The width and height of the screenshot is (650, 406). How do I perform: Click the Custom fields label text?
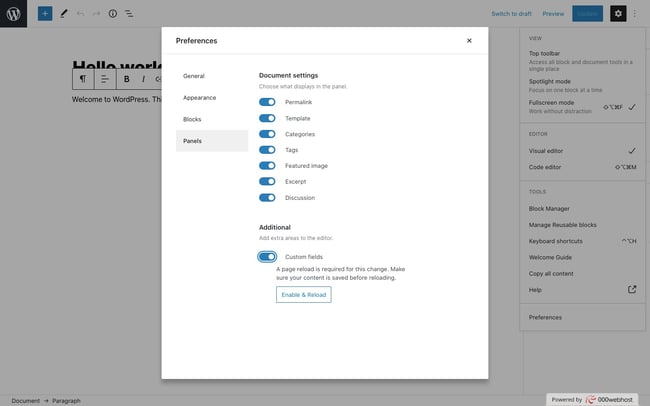click(304, 257)
